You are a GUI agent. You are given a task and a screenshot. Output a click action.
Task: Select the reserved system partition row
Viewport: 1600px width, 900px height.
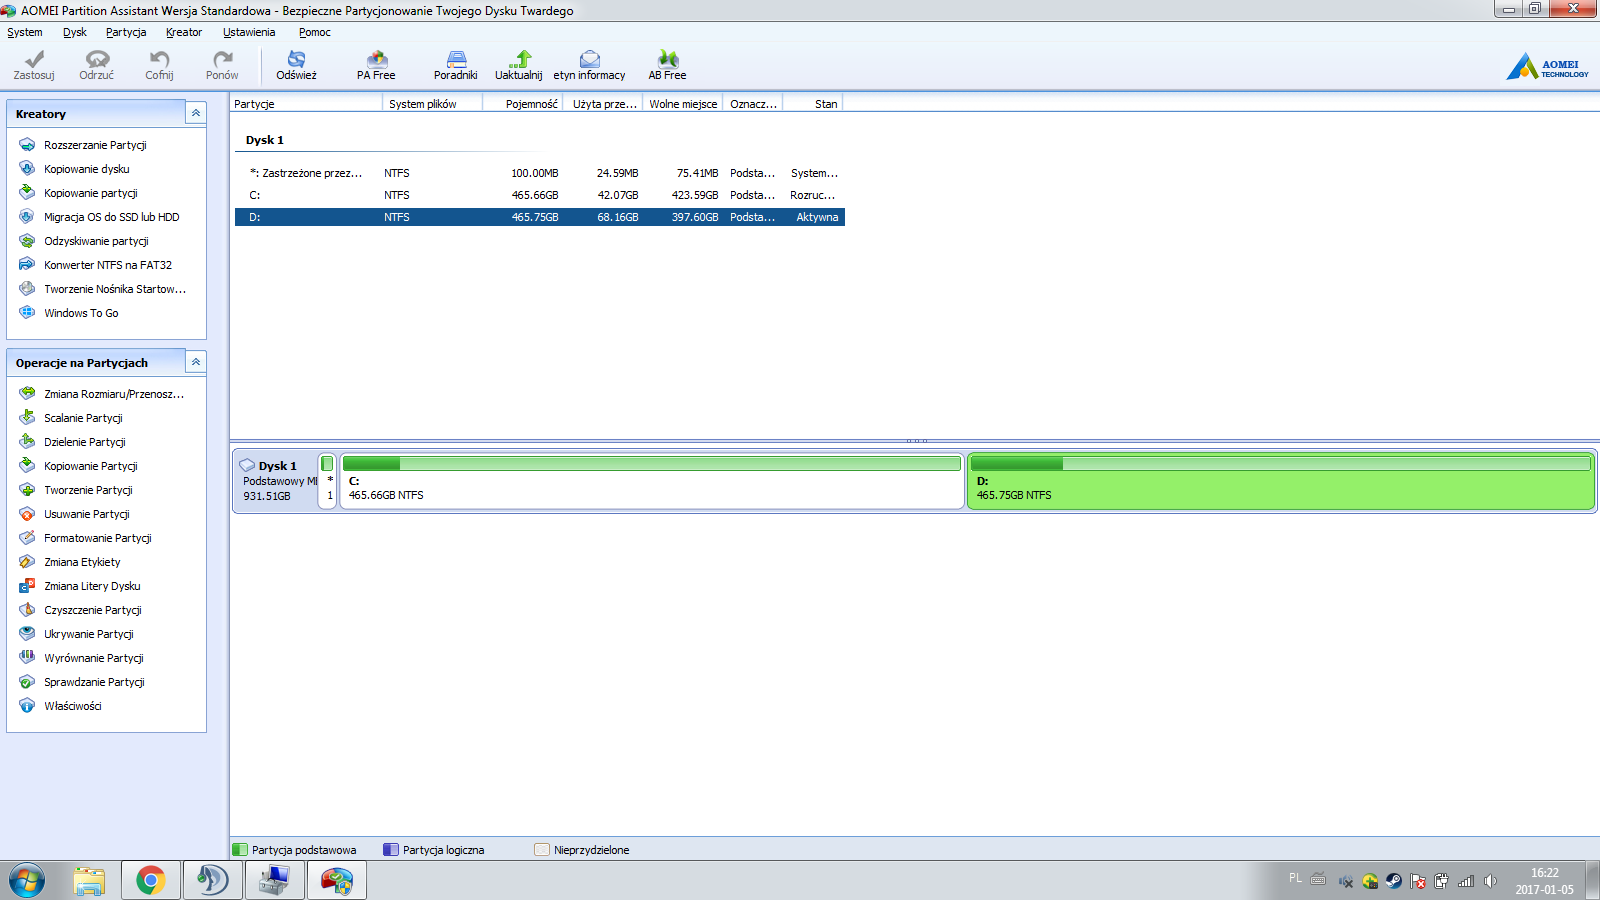click(x=540, y=173)
